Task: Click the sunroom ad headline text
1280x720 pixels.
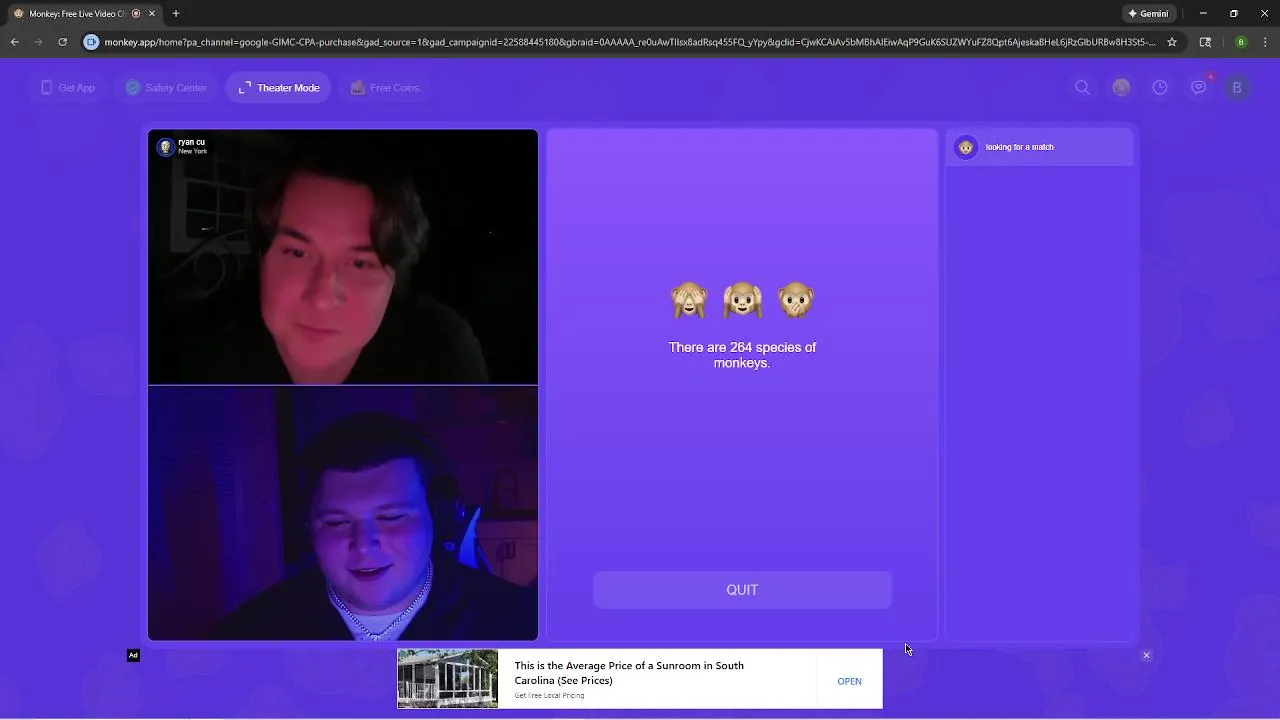Action: click(629, 673)
